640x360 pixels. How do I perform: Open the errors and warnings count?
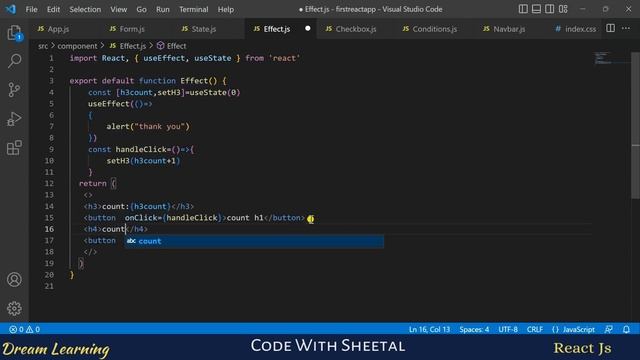pos(24,329)
